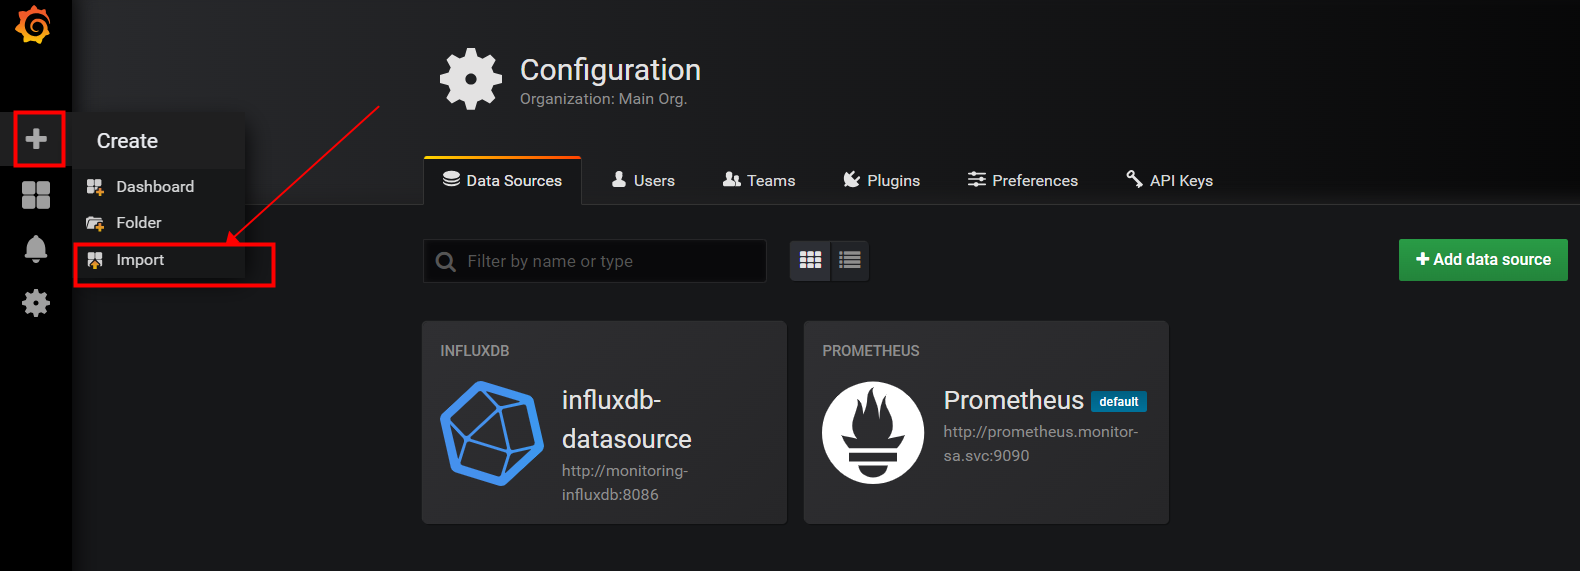Go to the Plugins tab
The width and height of the screenshot is (1580, 571).
[x=881, y=181]
